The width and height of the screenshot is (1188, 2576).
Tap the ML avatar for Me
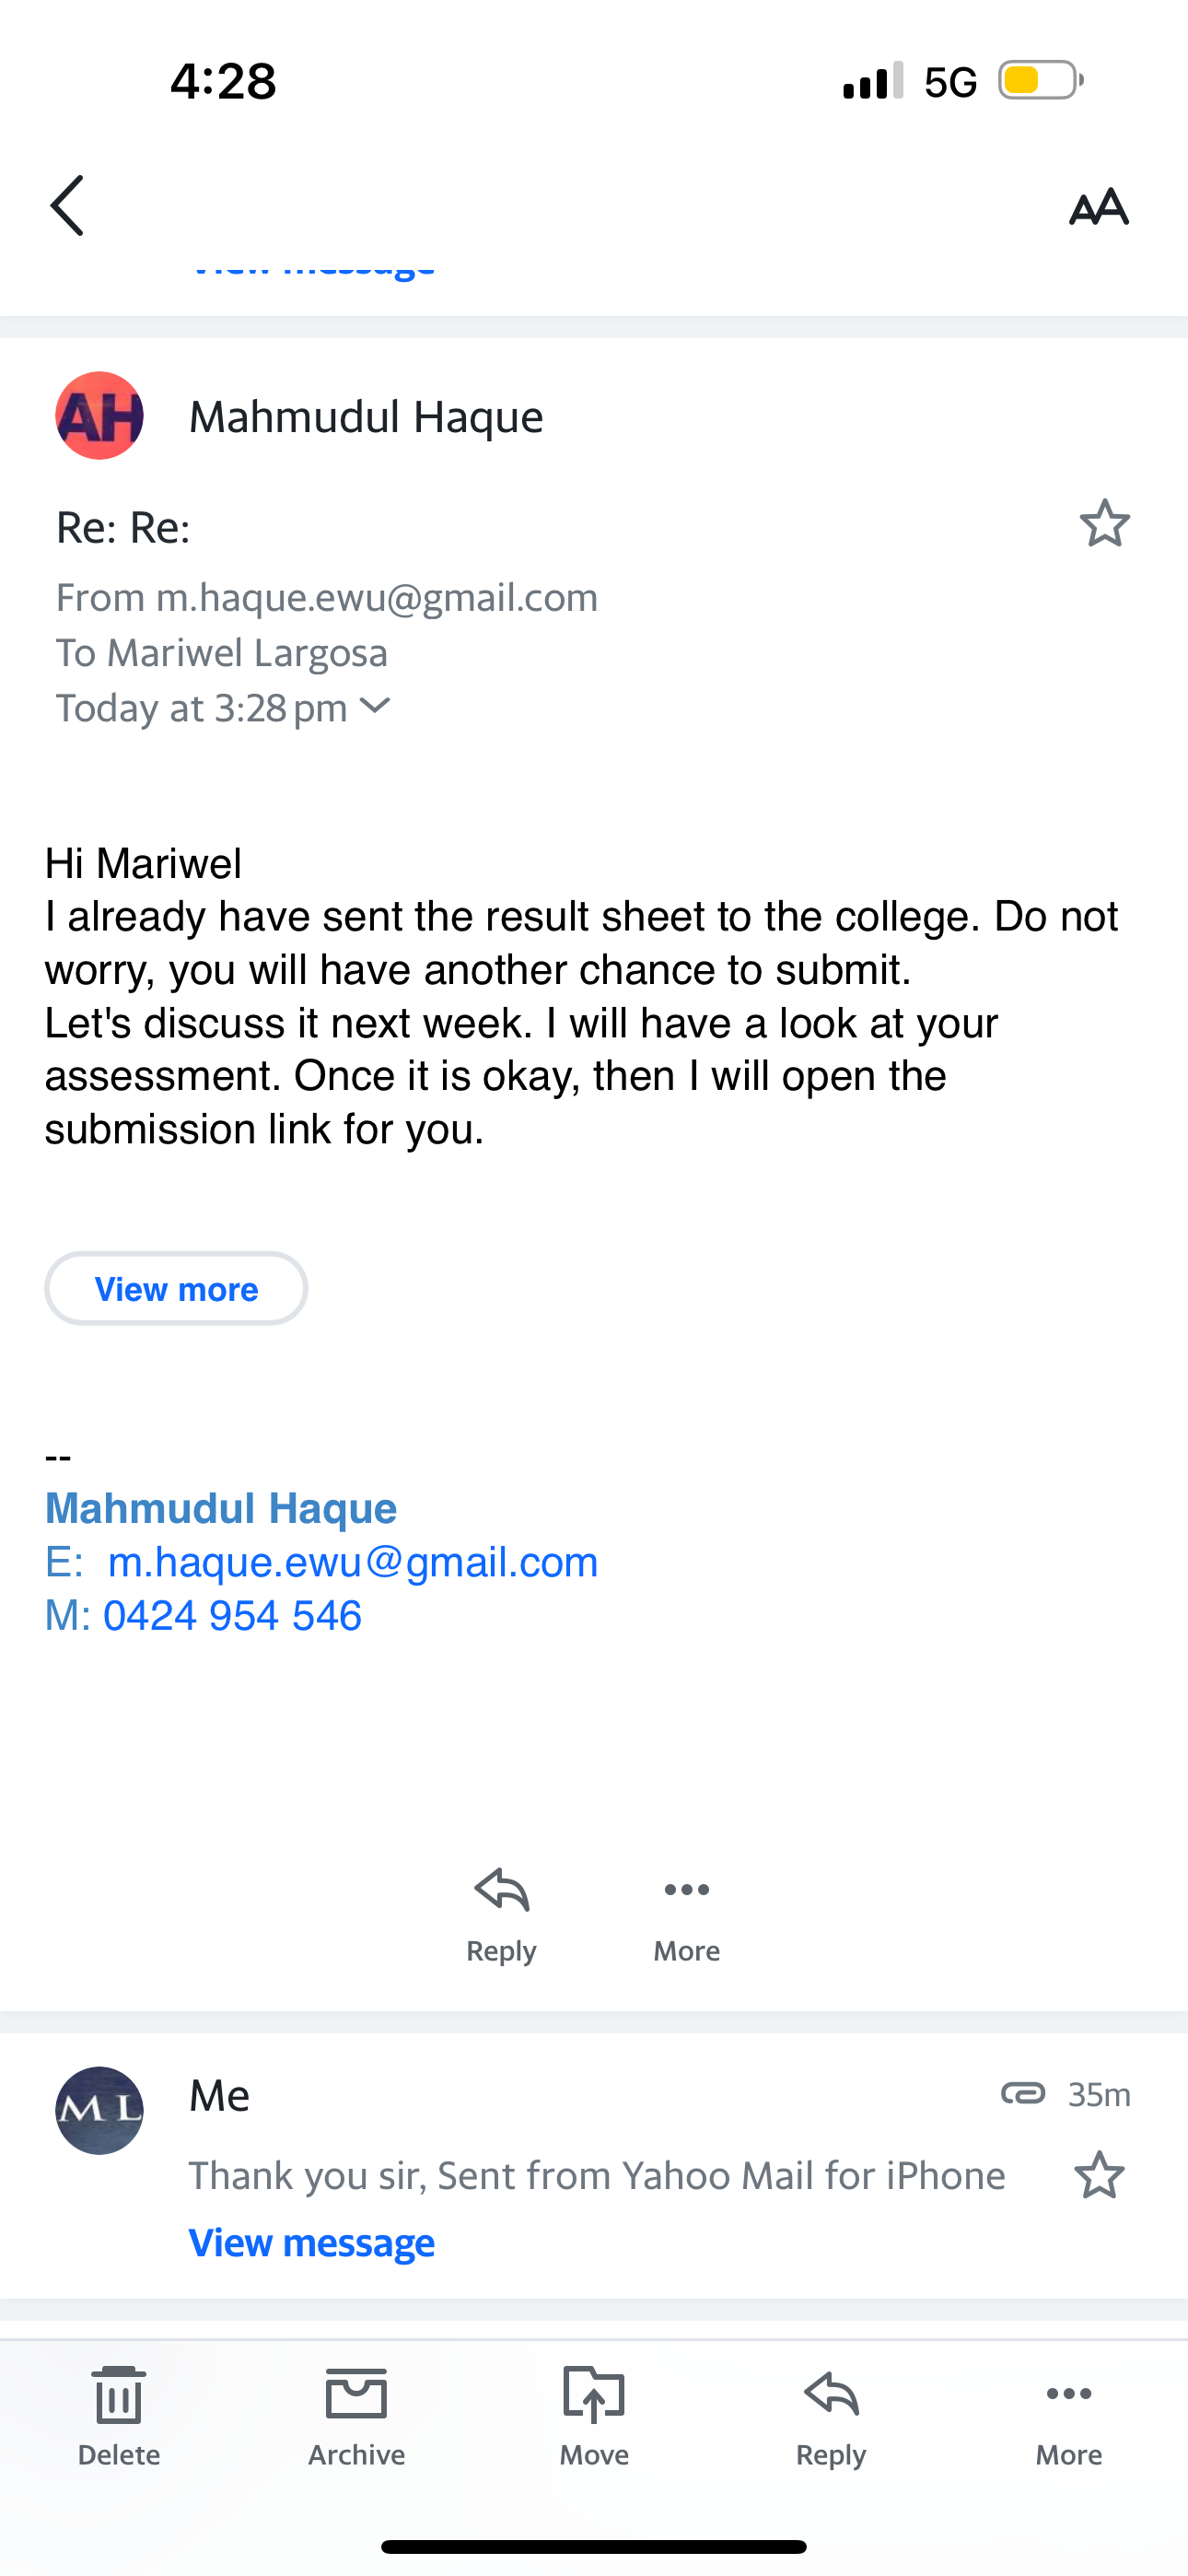coord(99,2110)
